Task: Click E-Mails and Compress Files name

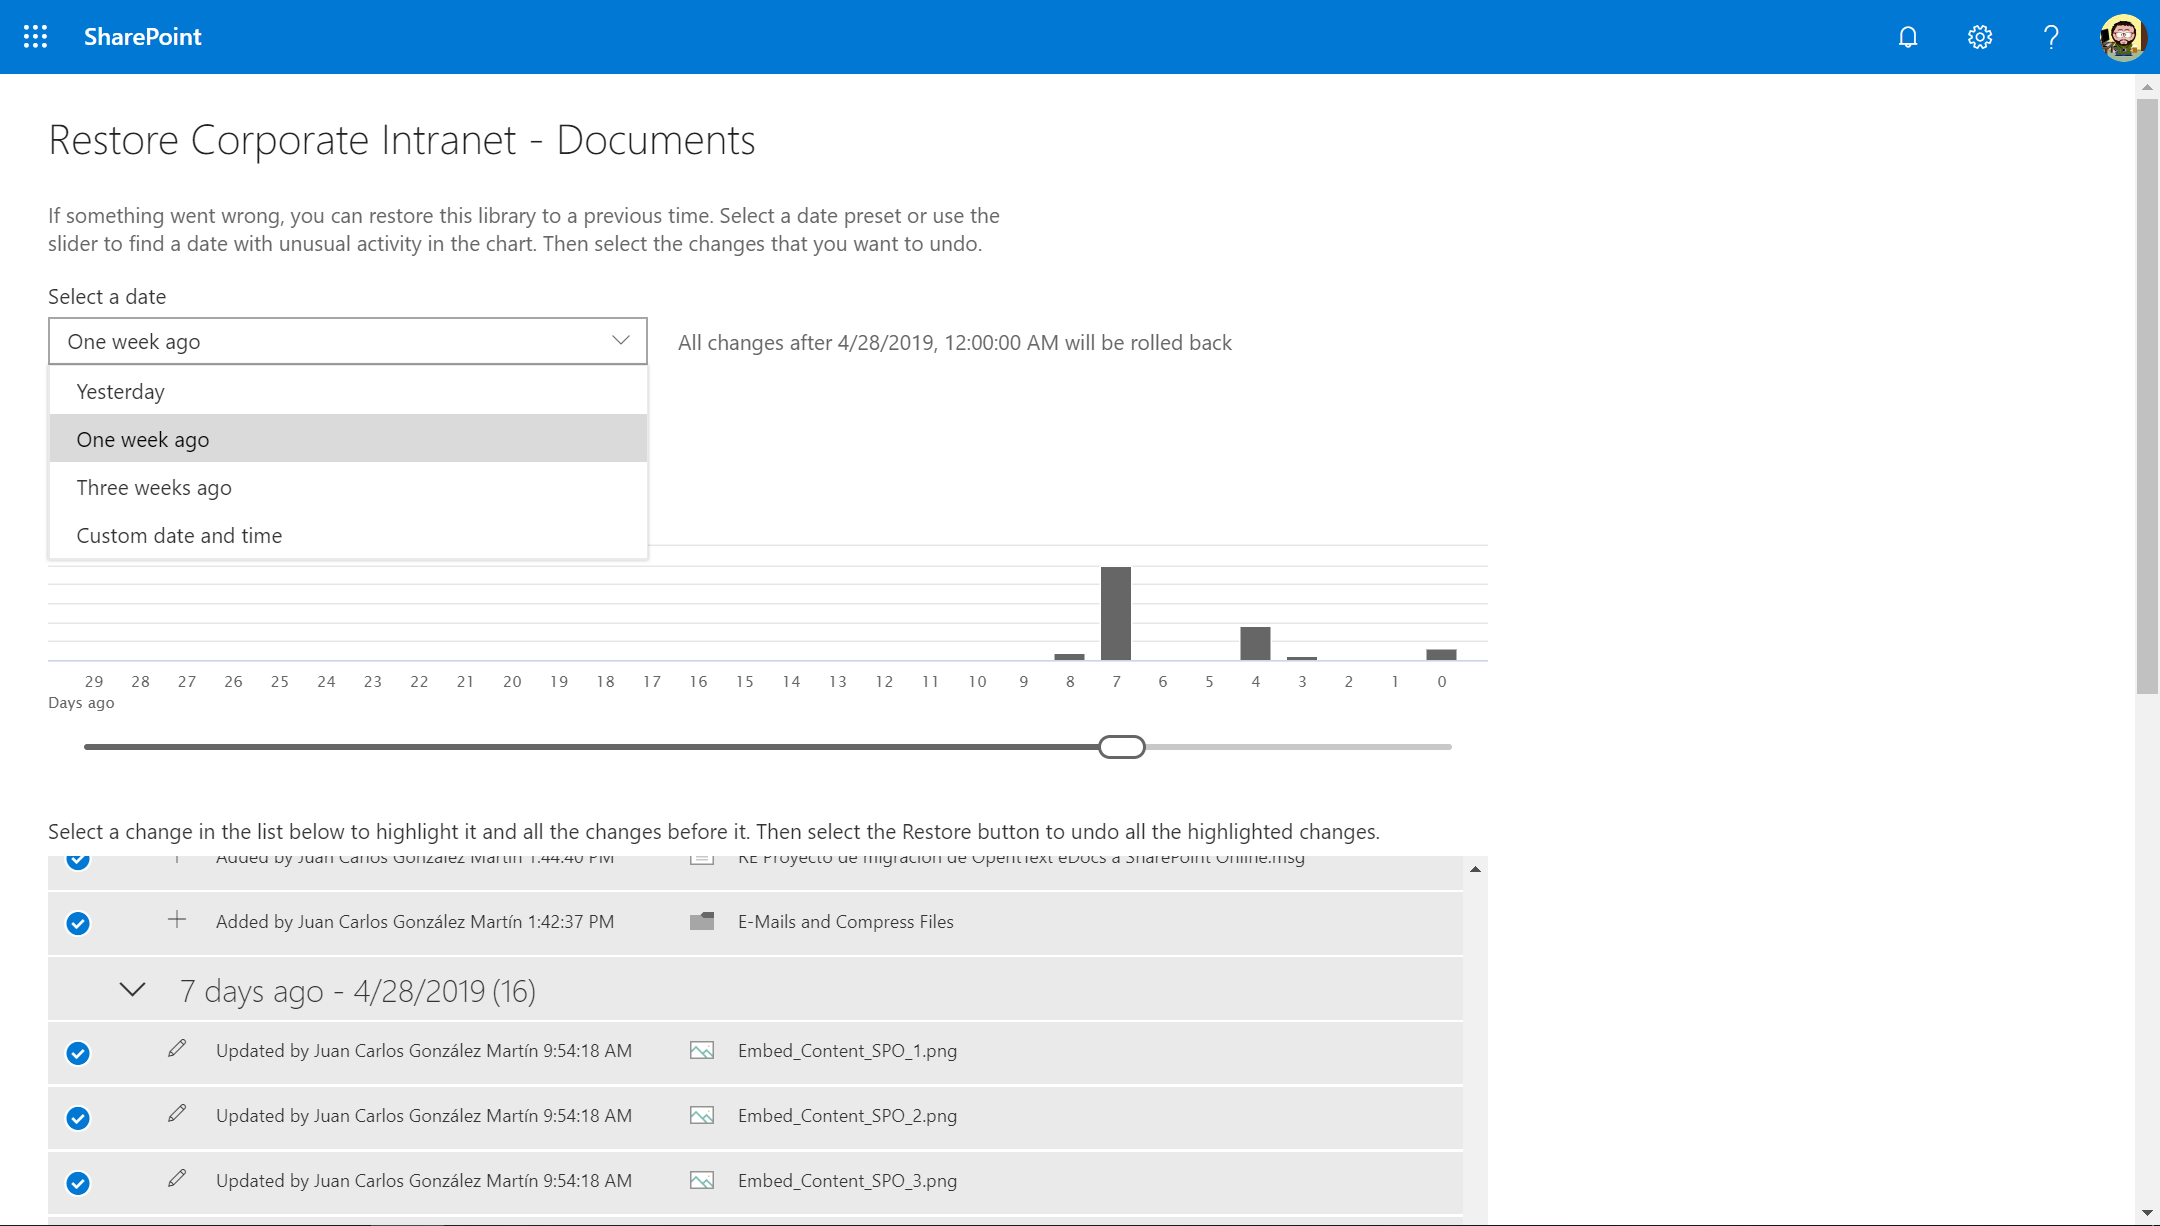Action: [846, 922]
